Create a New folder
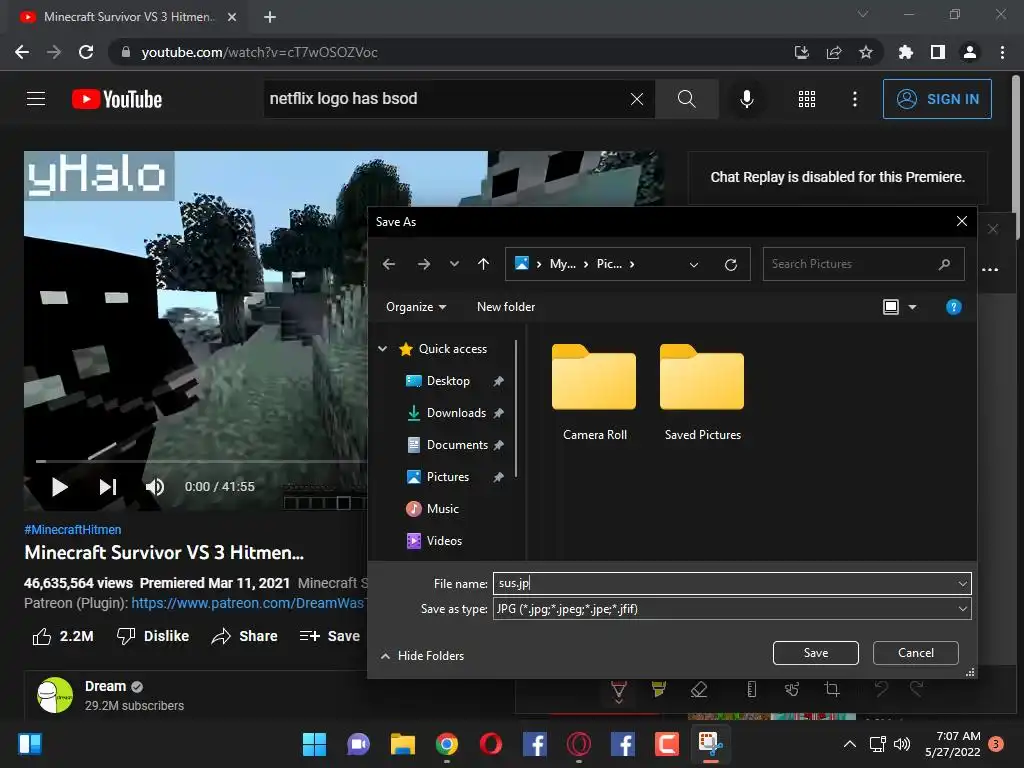The height and width of the screenshot is (768, 1024). click(x=506, y=307)
